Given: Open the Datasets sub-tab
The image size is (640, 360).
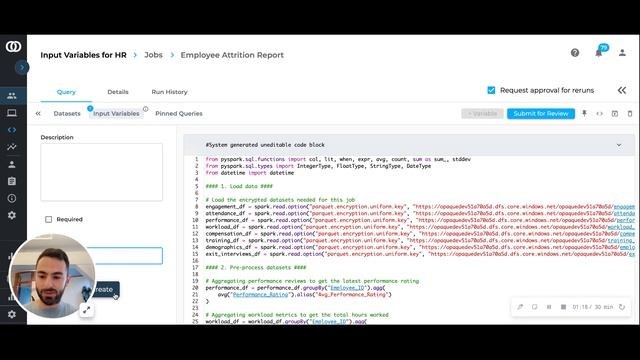Looking at the screenshot, I should tap(67, 113).
